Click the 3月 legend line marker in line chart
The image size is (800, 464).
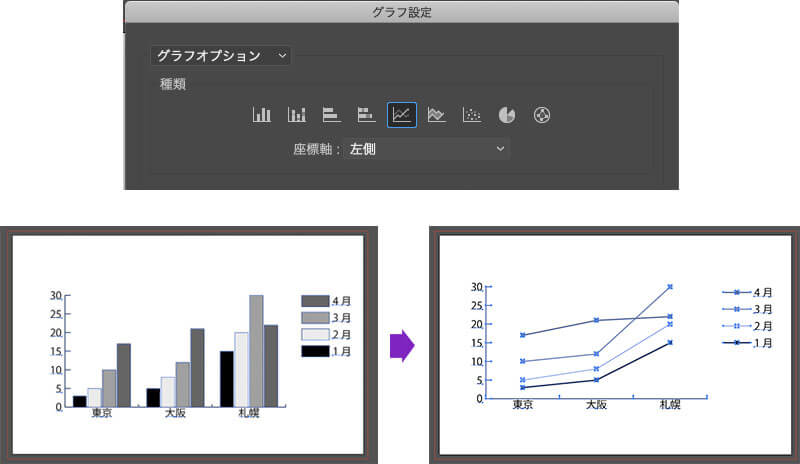[737, 309]
